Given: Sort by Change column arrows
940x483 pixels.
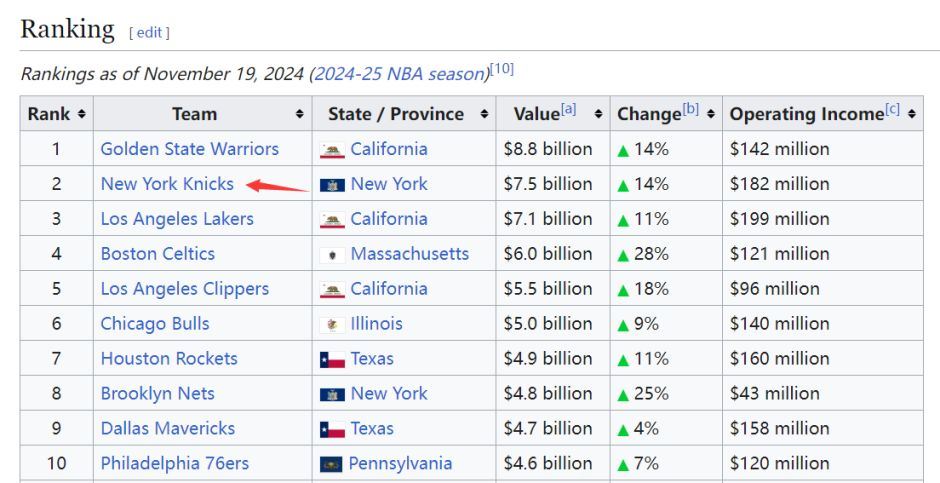Looking at the screenshot, I should pyautogui.click(x=711, y=114).
